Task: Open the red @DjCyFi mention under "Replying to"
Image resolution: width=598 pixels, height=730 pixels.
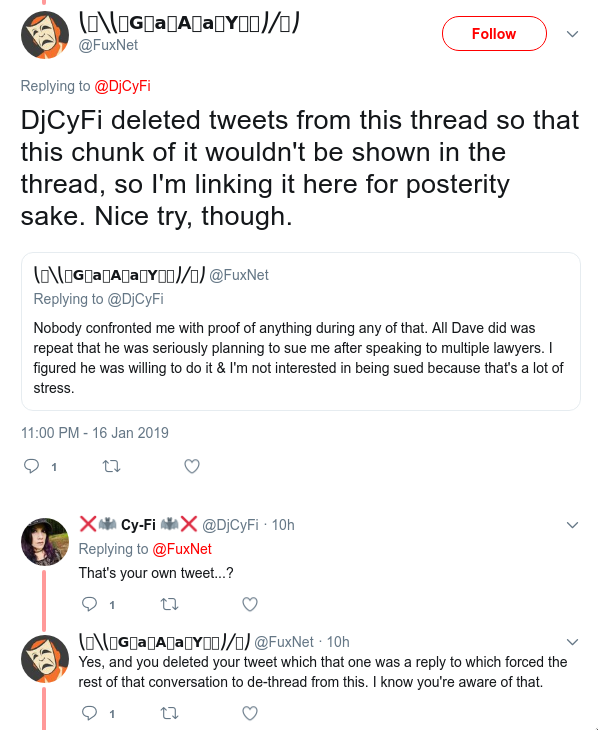Action: point(122,86)
